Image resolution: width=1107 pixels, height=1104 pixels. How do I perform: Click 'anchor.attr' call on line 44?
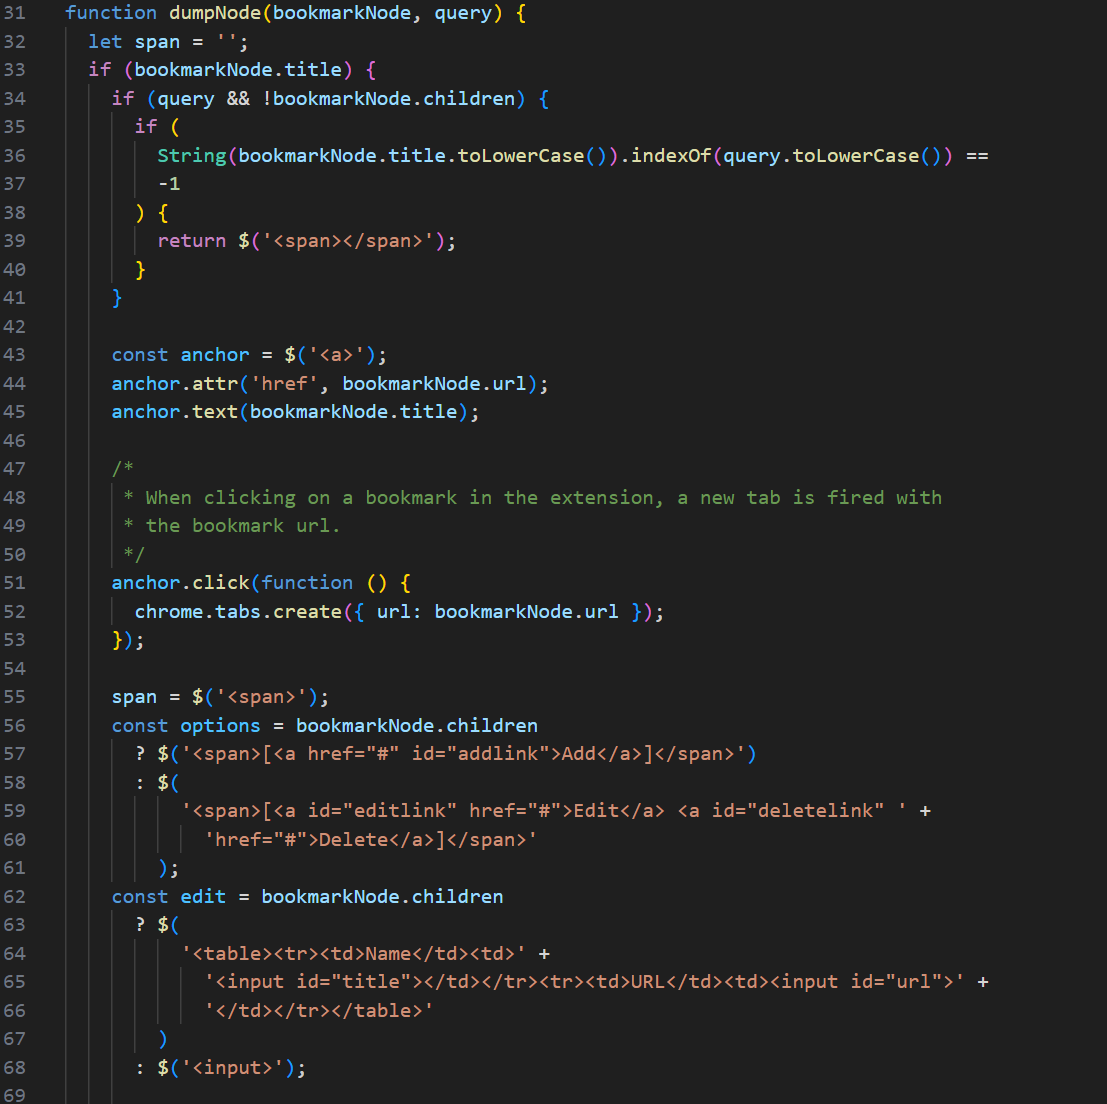click(x=174, y=384)
